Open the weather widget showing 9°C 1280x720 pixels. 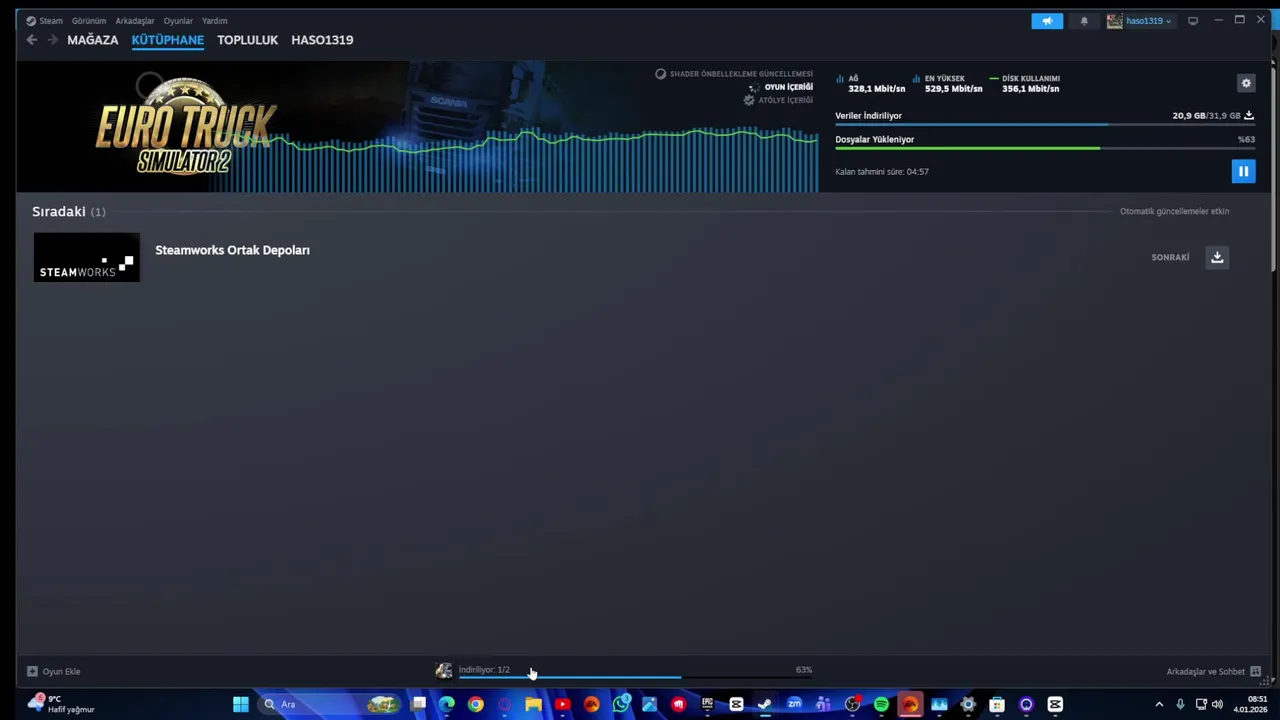62,704
